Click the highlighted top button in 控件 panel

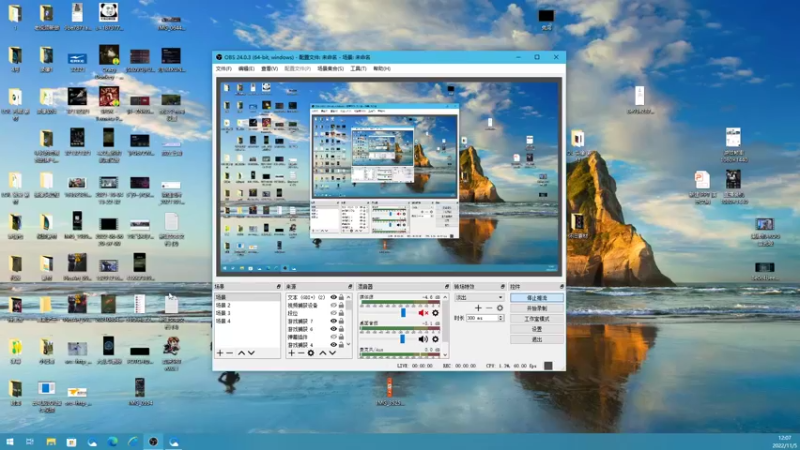coord(537,297)
